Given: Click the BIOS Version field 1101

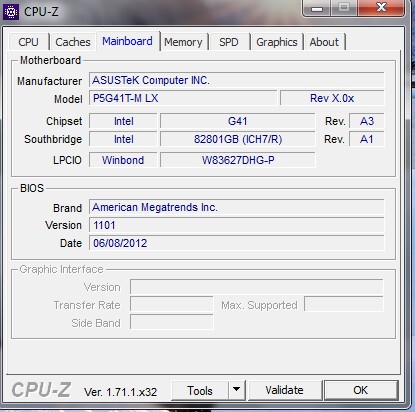Looking at the screenshot, I should (237, 225).
